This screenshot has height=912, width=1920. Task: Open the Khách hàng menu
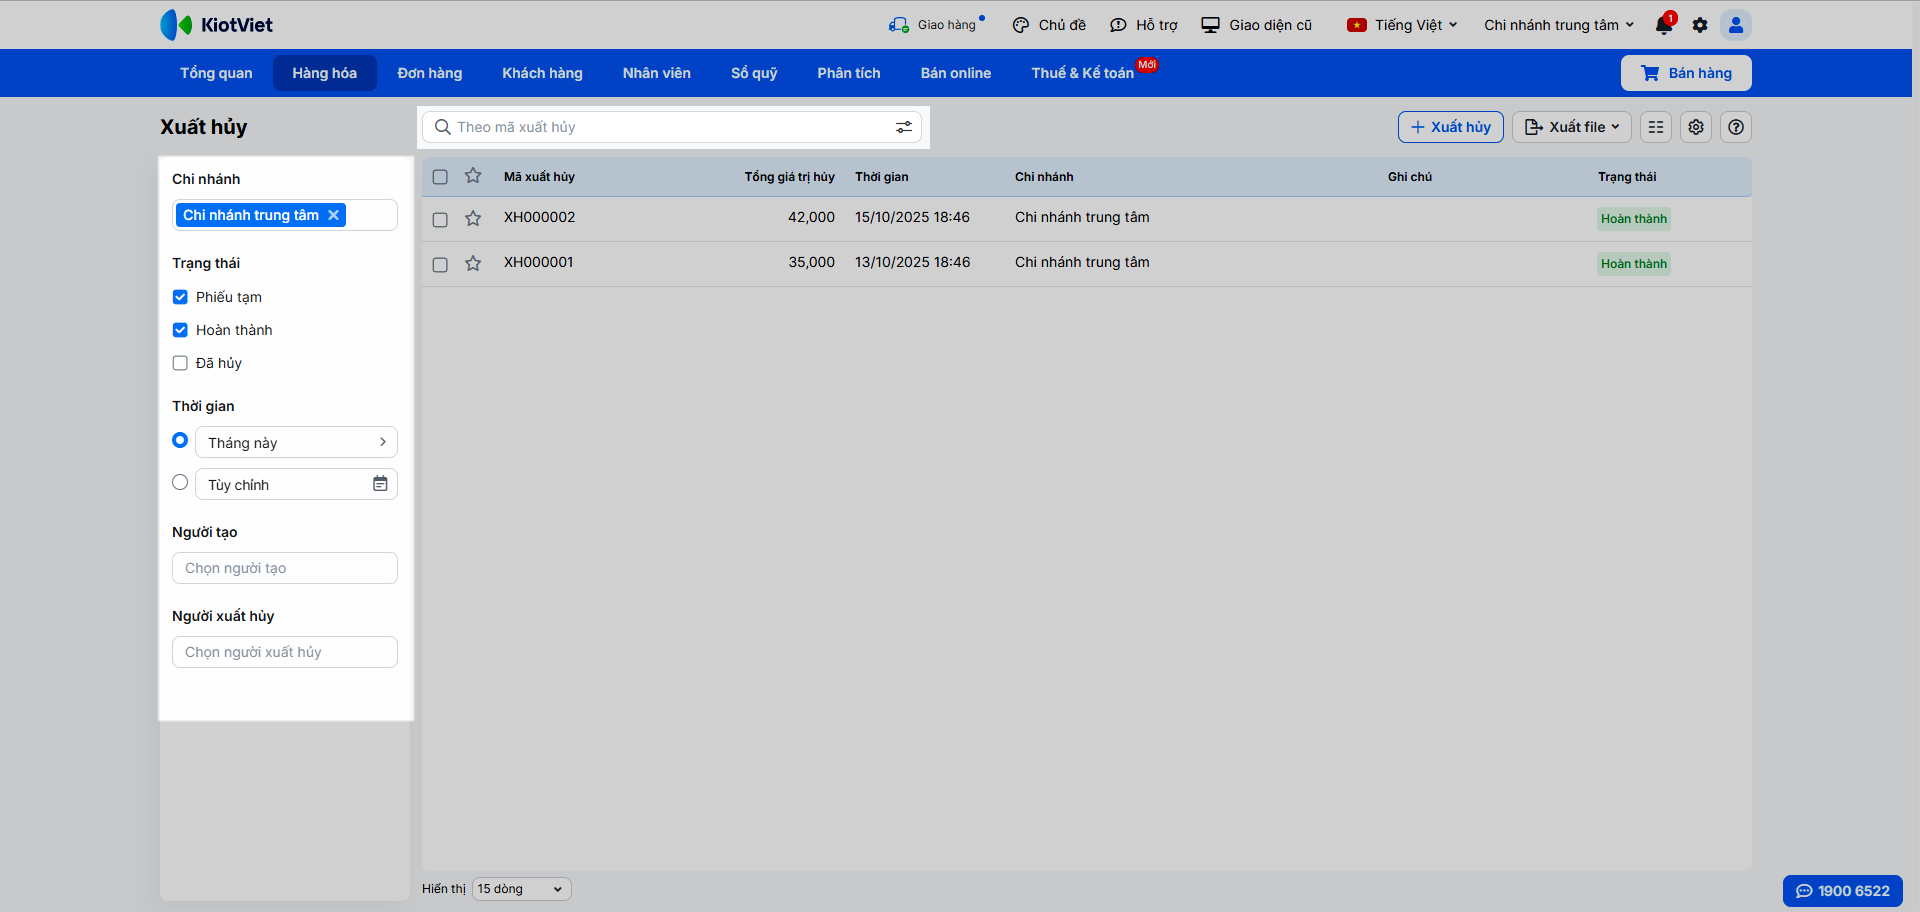coord(542,73)
